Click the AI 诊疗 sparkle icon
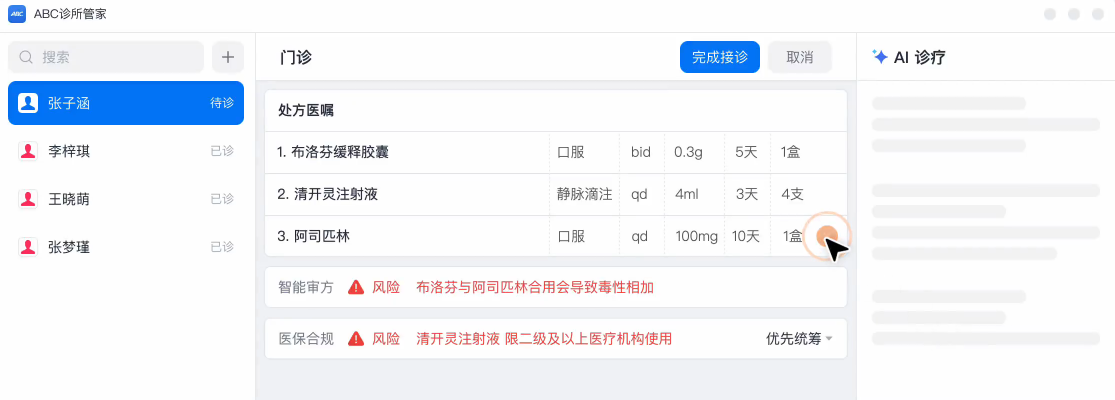This screenshot has width=1115, height=400. 880,57
